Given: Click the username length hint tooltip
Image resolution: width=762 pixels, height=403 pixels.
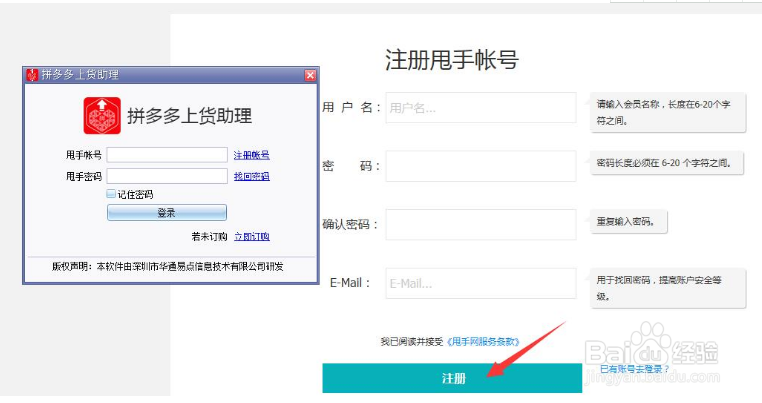Looking at the screenshot, I should (x=668, y=112).
